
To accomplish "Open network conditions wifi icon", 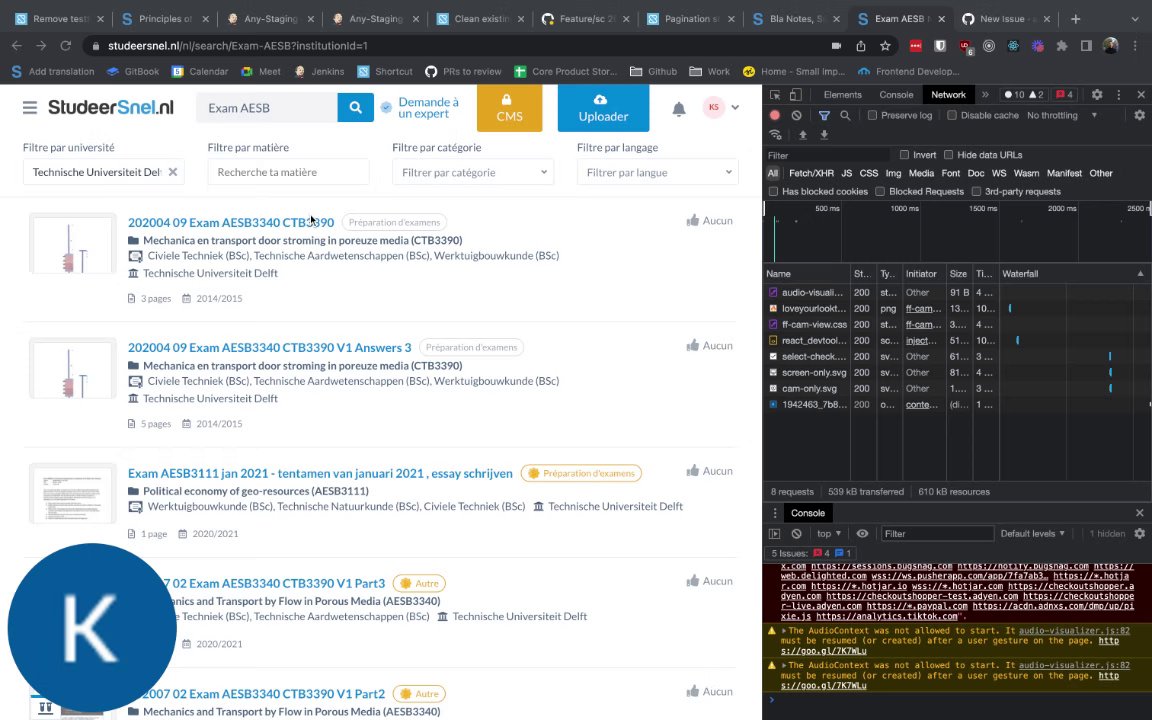I will pyautogui.click(x=775, y=135).
